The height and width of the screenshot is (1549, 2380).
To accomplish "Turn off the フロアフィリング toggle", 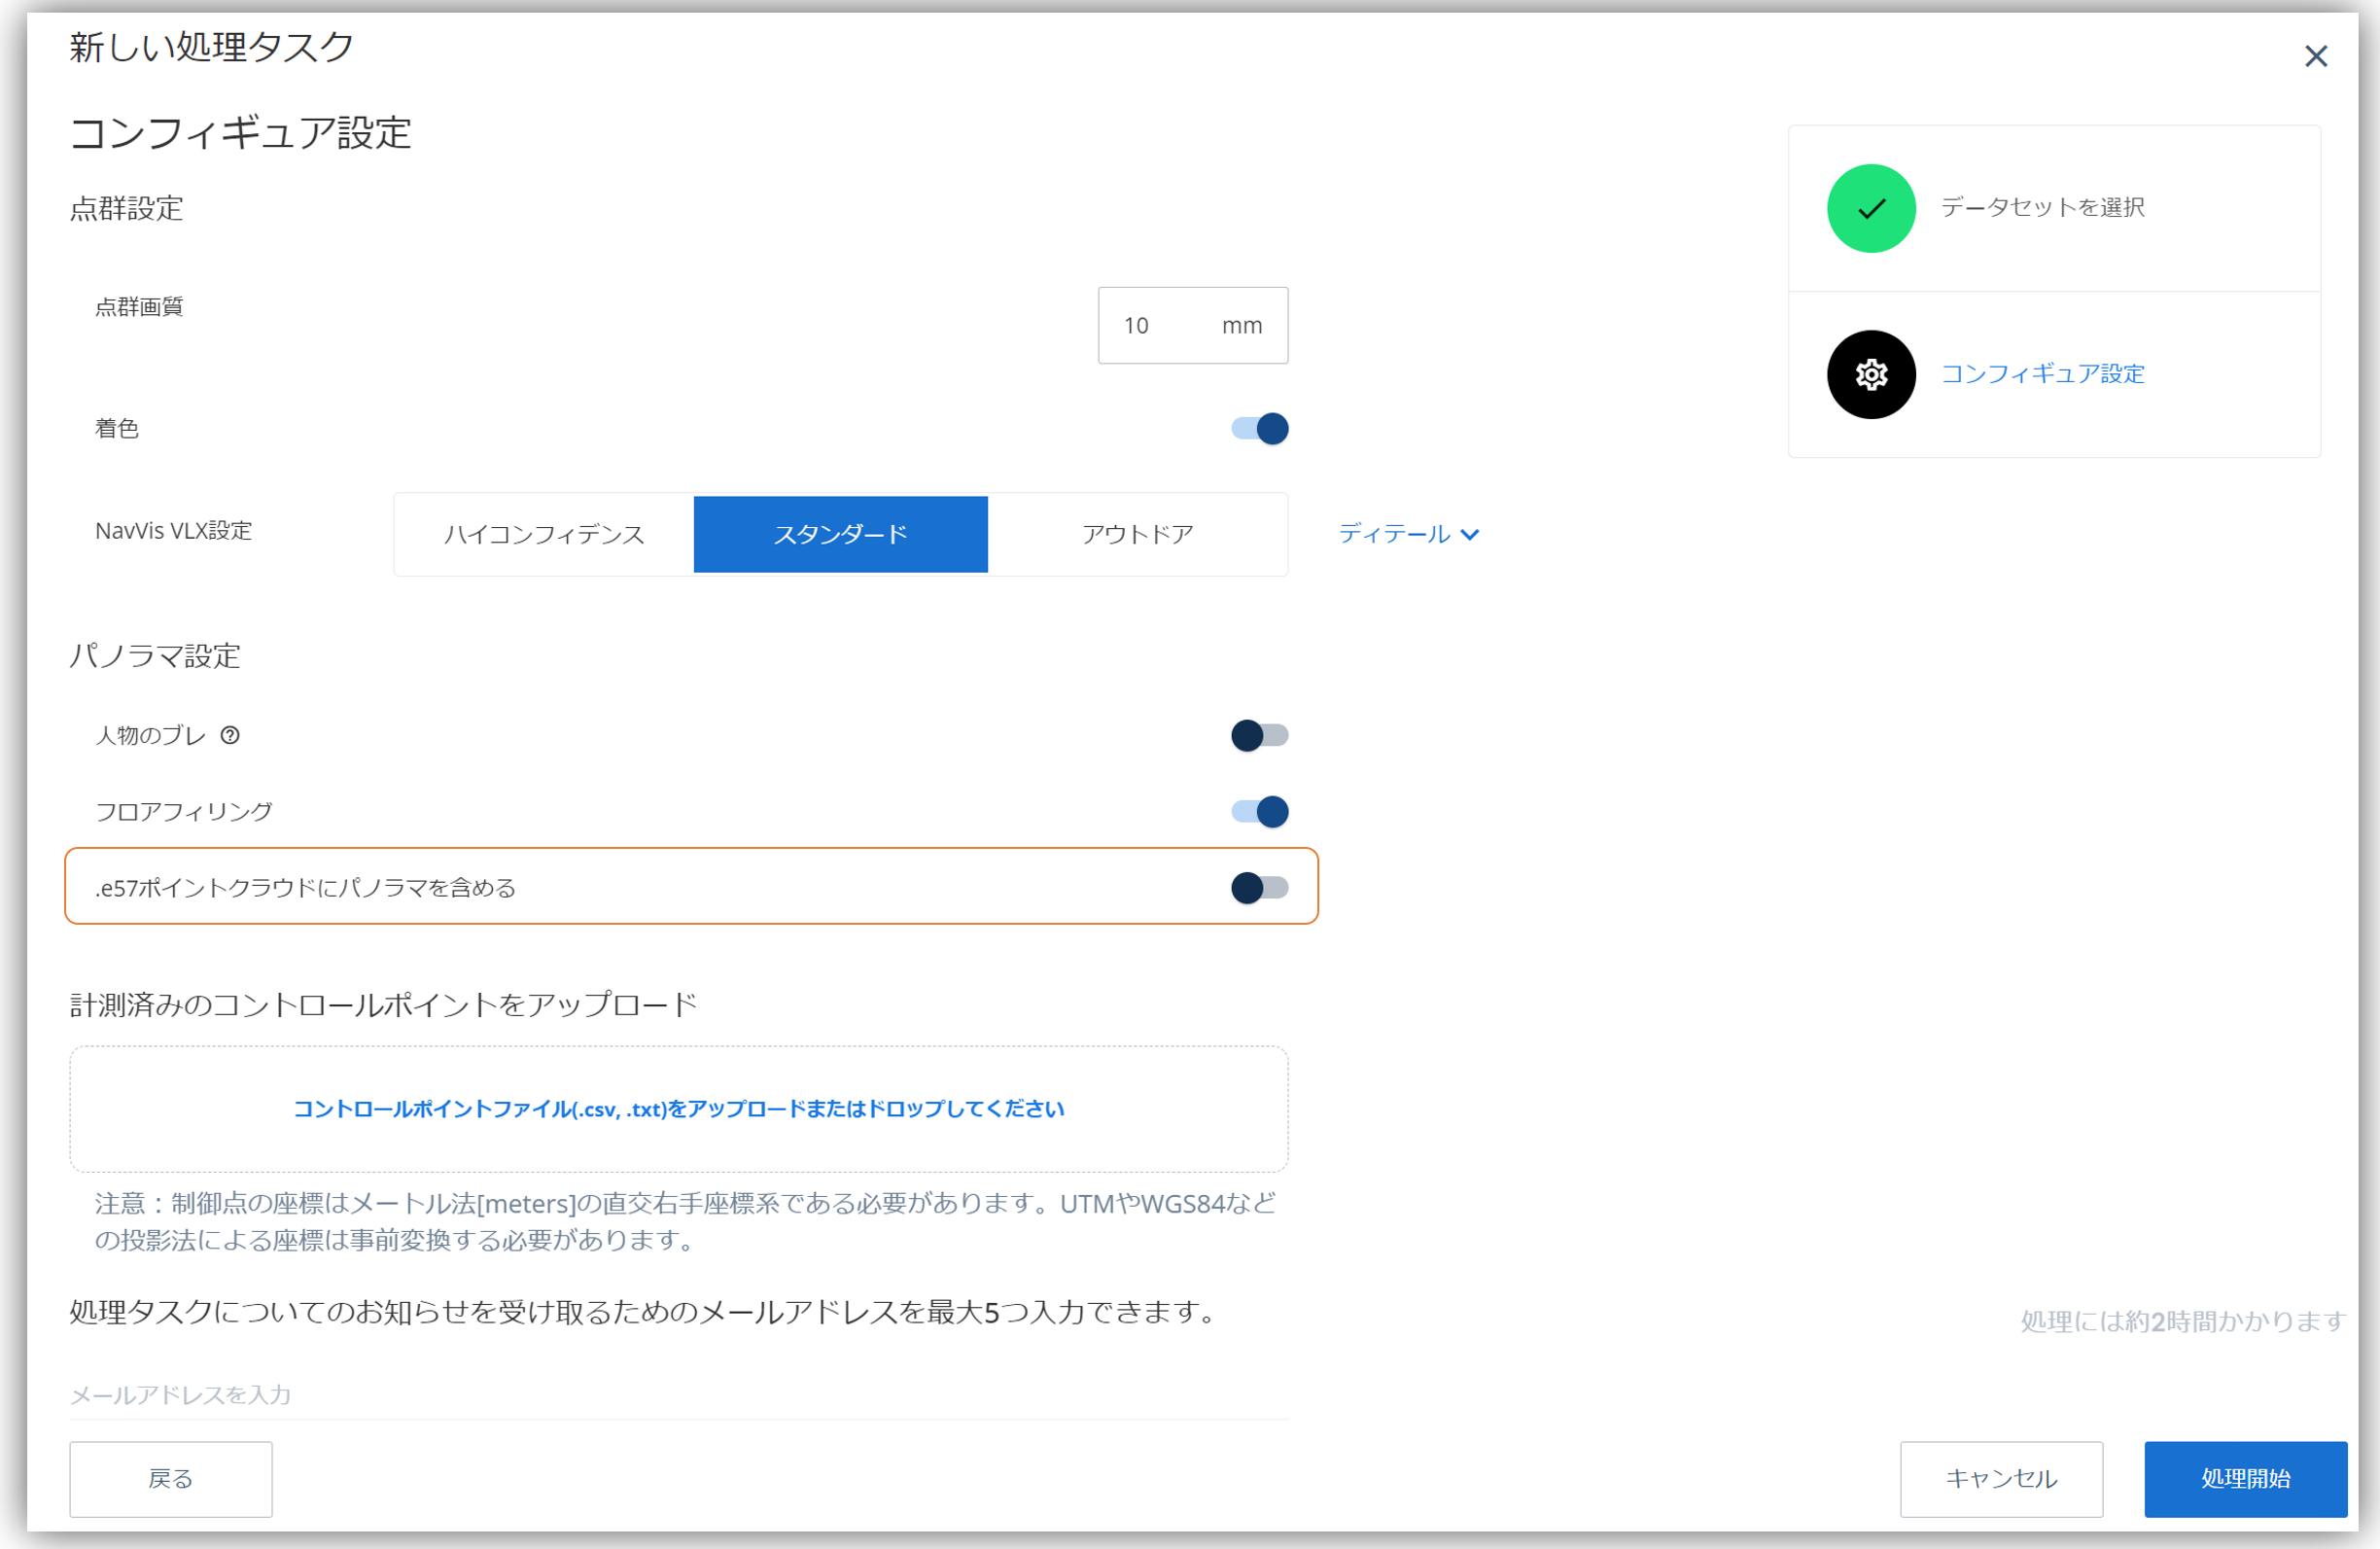I will (x=1263, y=811).
